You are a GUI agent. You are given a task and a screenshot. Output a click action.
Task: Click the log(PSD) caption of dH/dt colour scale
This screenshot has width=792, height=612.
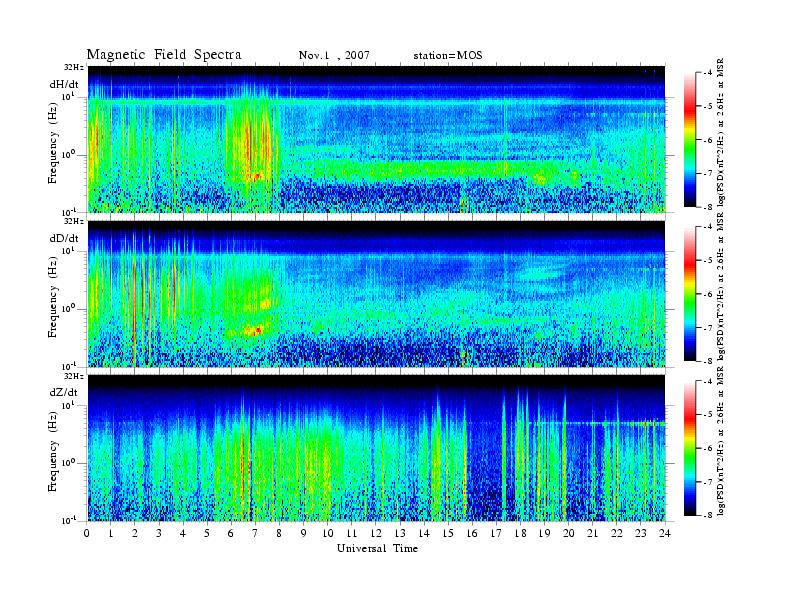click(x=721, y=134)
